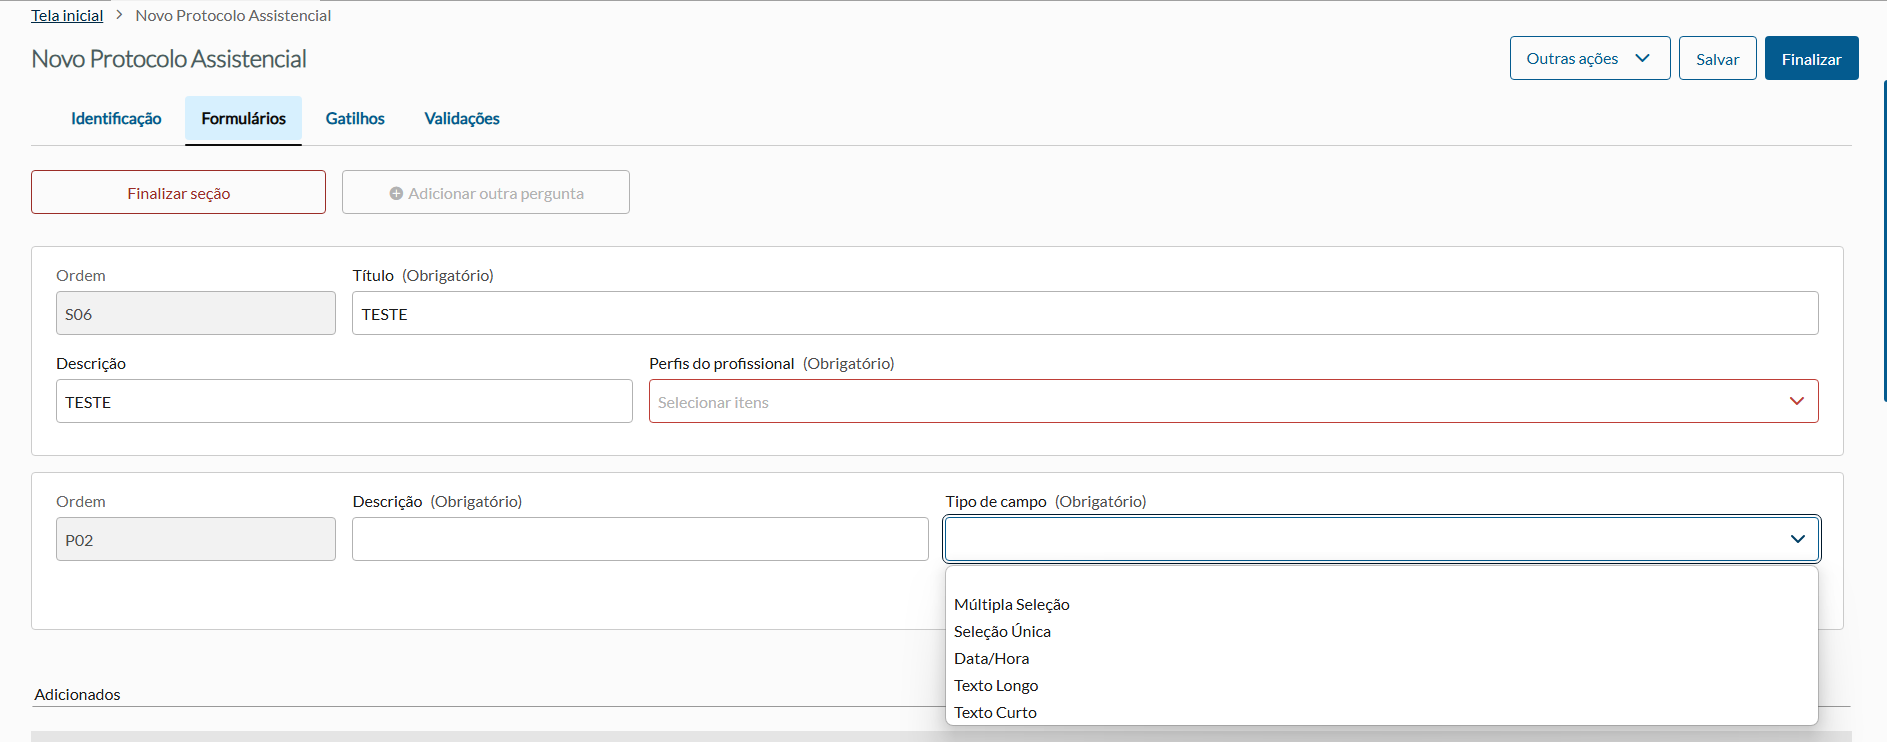
Task: Pick Texto Longo from the list
Action: pos(996,686)
